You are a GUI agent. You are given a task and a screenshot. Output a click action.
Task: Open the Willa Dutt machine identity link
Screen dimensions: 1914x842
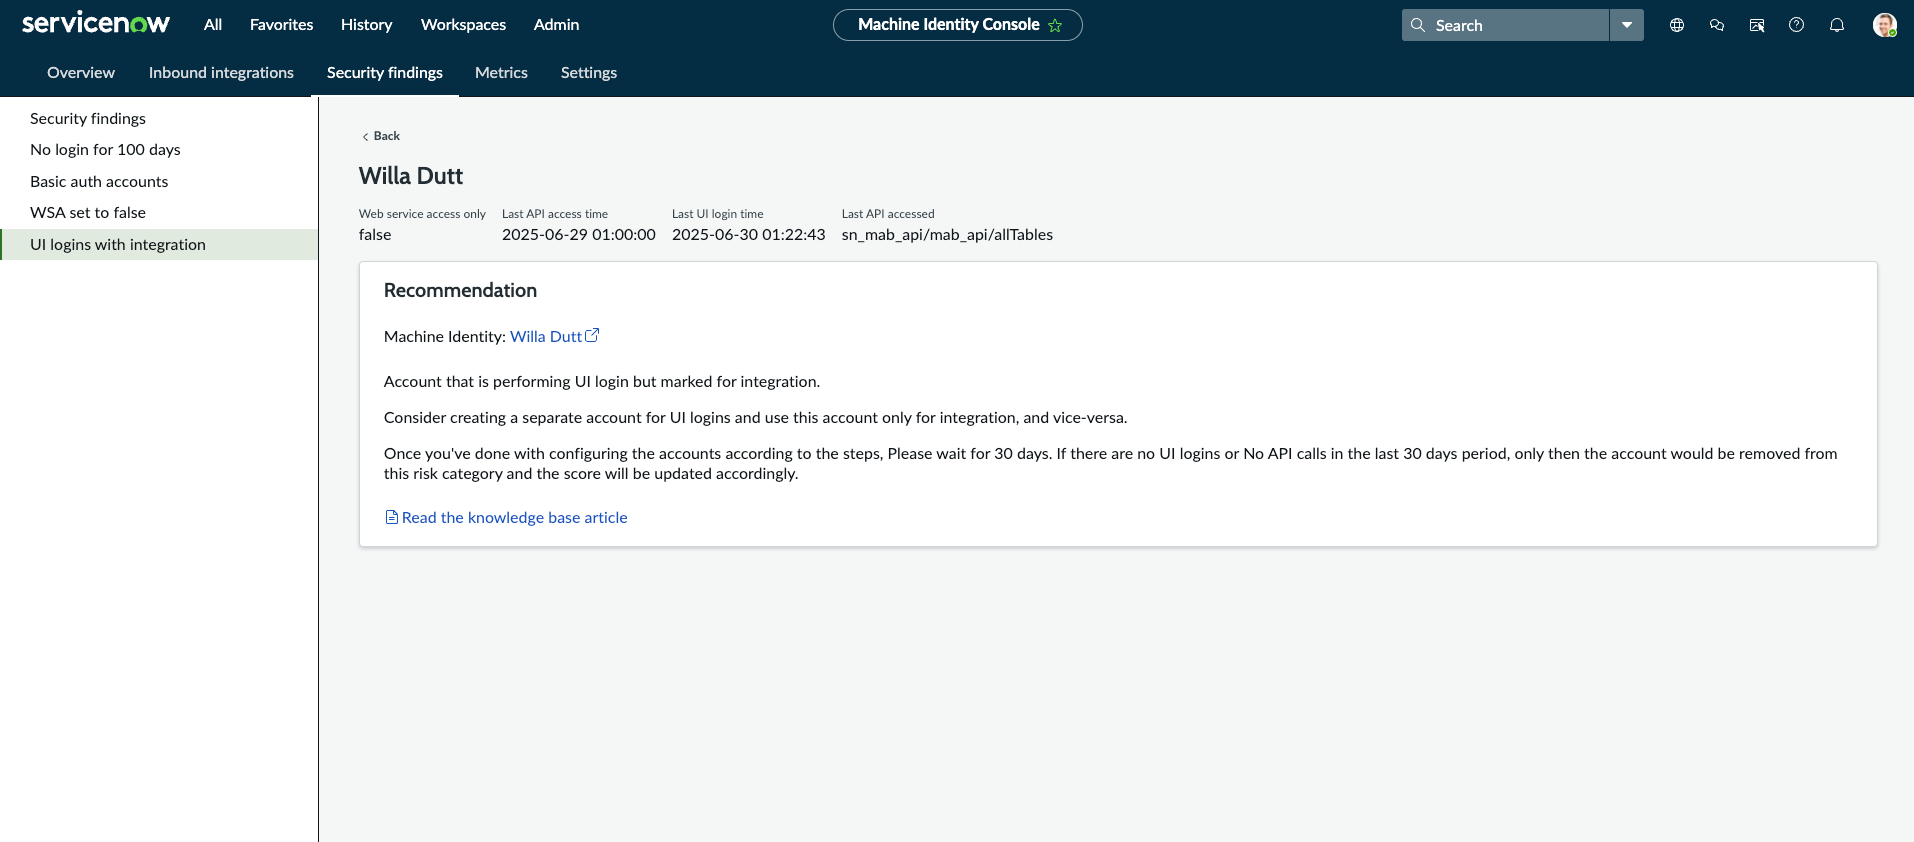coord(546,337)
